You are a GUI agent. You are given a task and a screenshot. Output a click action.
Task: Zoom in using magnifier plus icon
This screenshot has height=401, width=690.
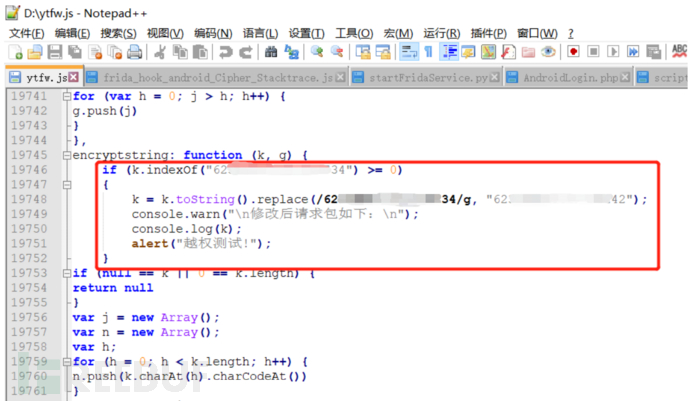316,52
